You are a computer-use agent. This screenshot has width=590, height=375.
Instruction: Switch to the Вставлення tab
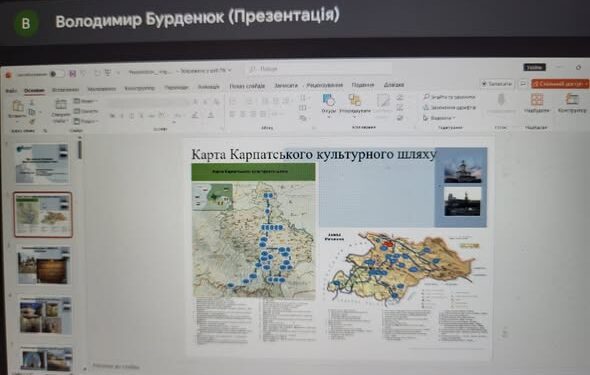click(65, 90)
